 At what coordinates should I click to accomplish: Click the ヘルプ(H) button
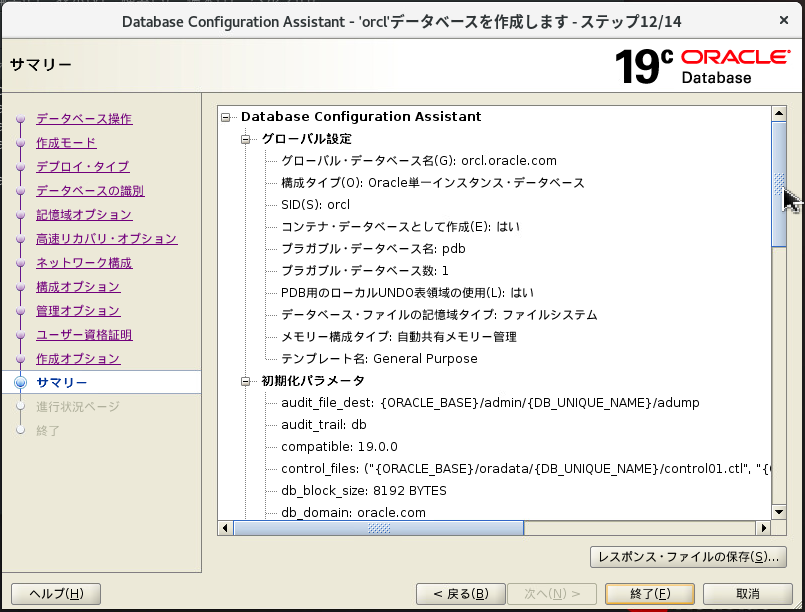point(56,594)
